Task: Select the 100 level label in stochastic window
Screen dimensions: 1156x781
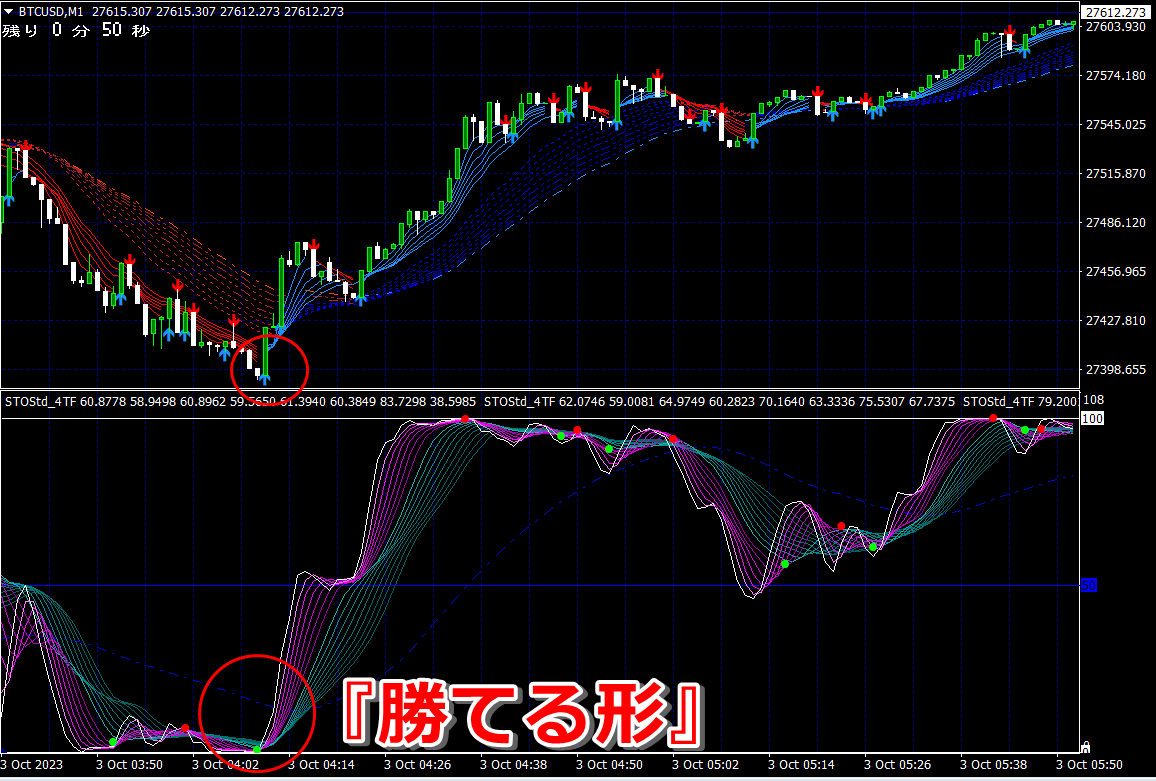Action: [x=1092, y=418]
